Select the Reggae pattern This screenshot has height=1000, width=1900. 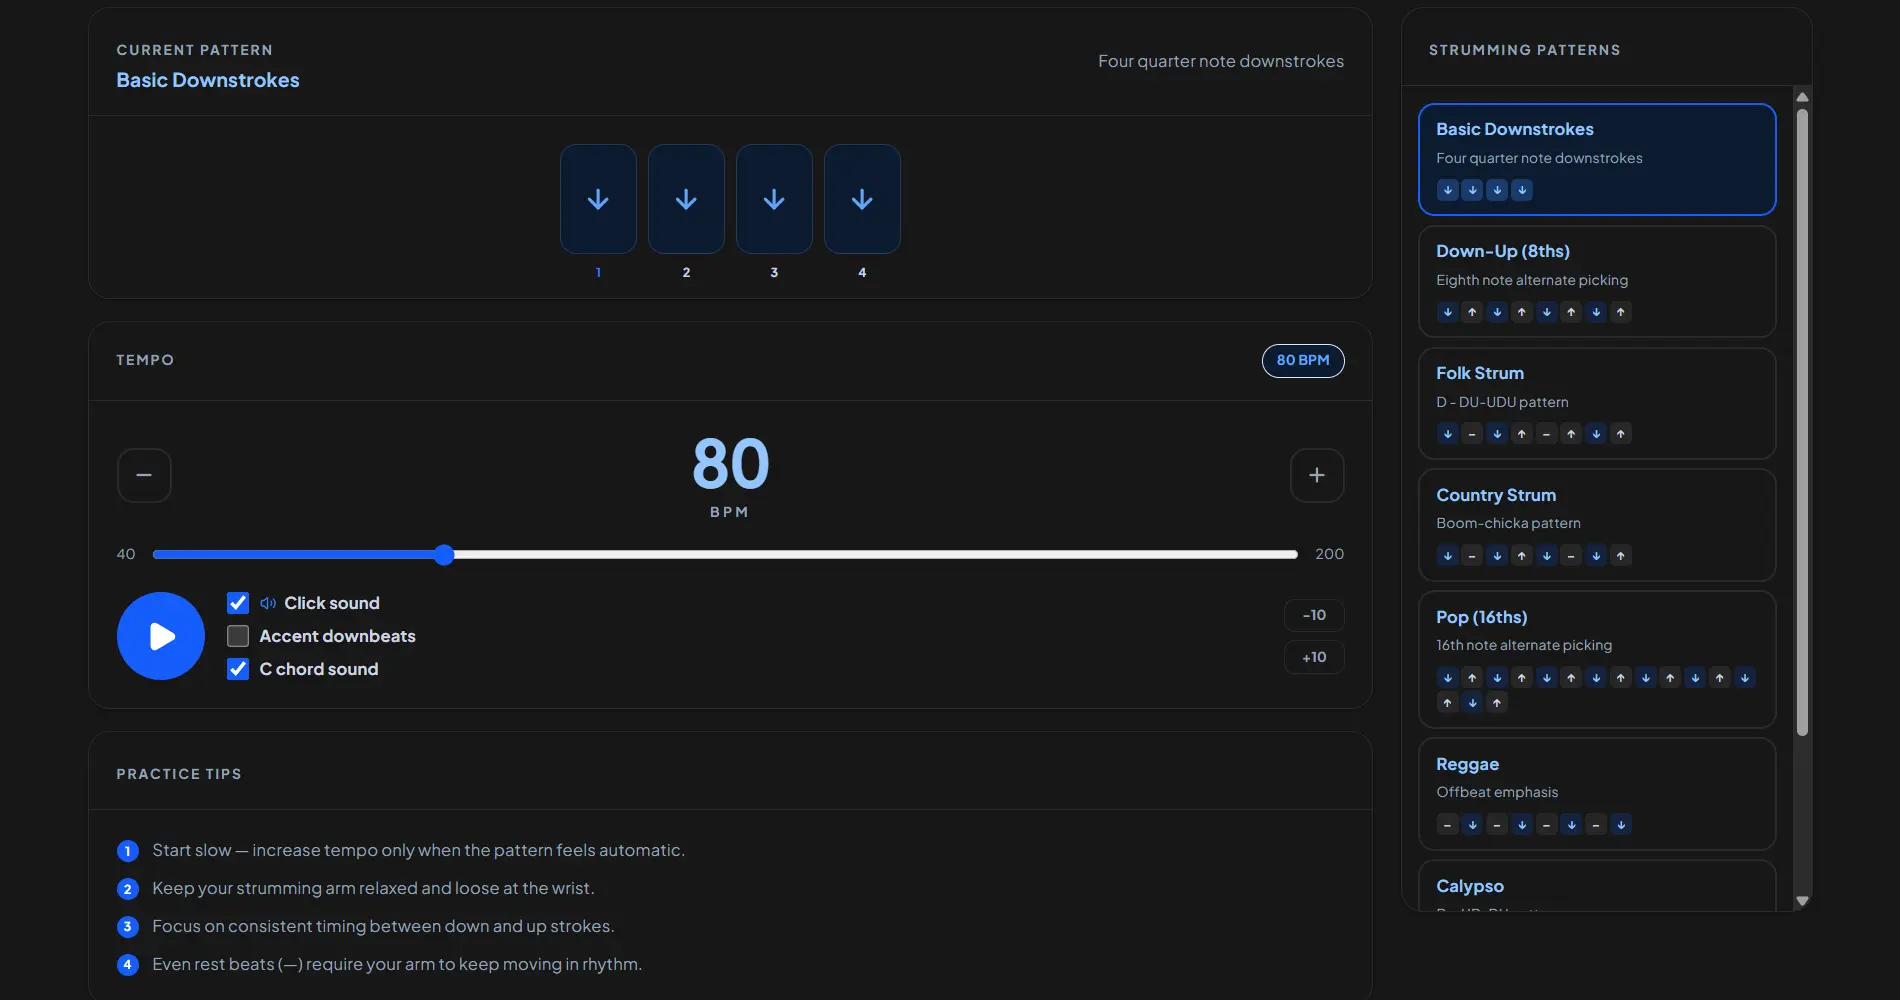click(x=1597, y=794)
